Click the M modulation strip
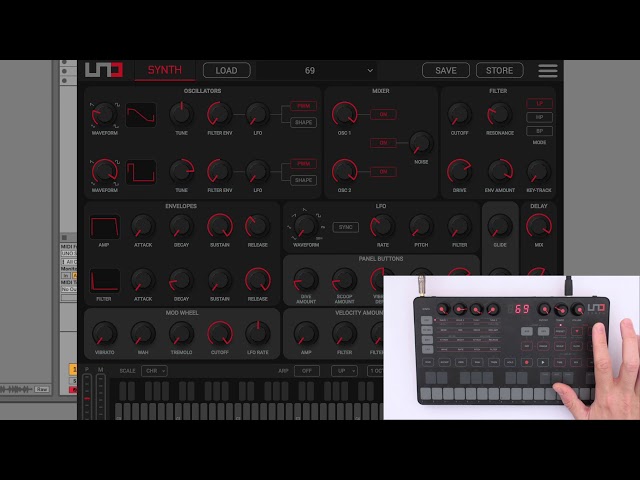The image size is (640, 480). click(x=100, y=397)
